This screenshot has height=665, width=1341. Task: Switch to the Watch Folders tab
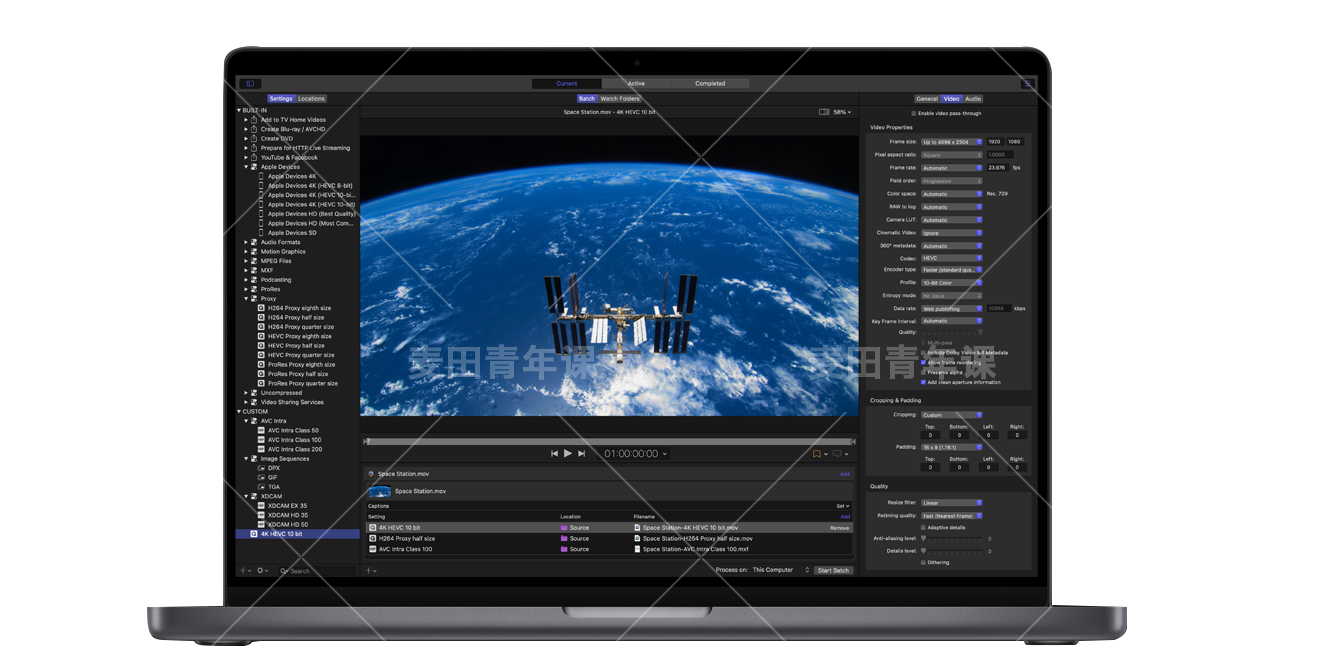tap(620, 99)
